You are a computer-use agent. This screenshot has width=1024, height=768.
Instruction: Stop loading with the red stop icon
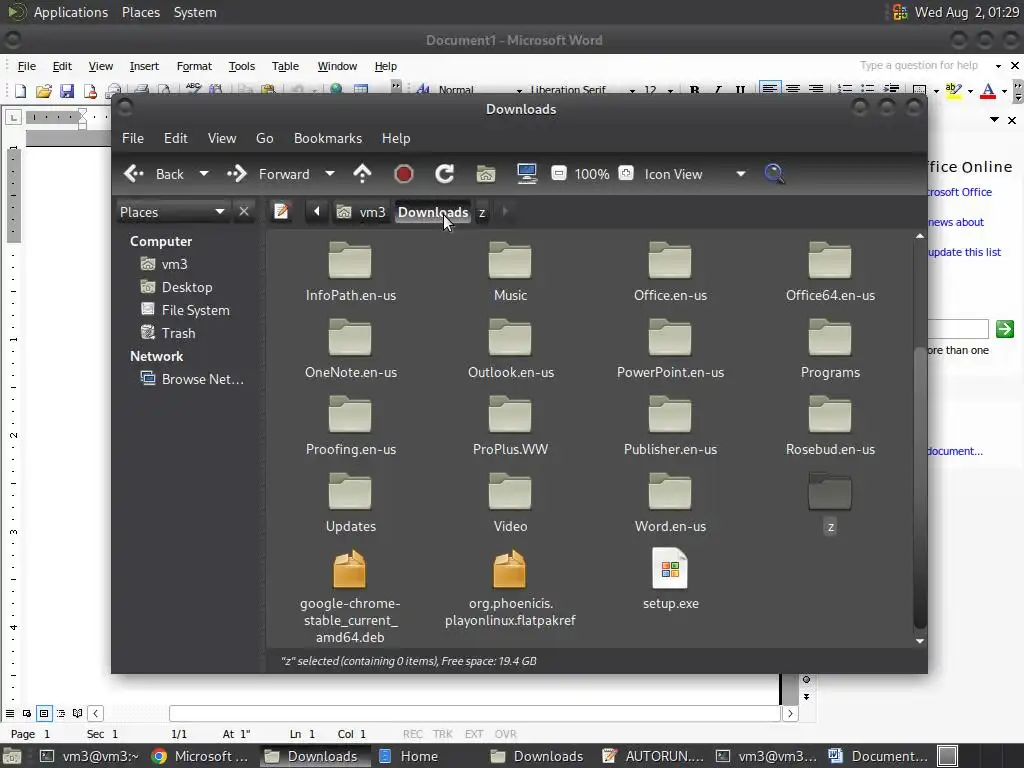coord(404,174)
